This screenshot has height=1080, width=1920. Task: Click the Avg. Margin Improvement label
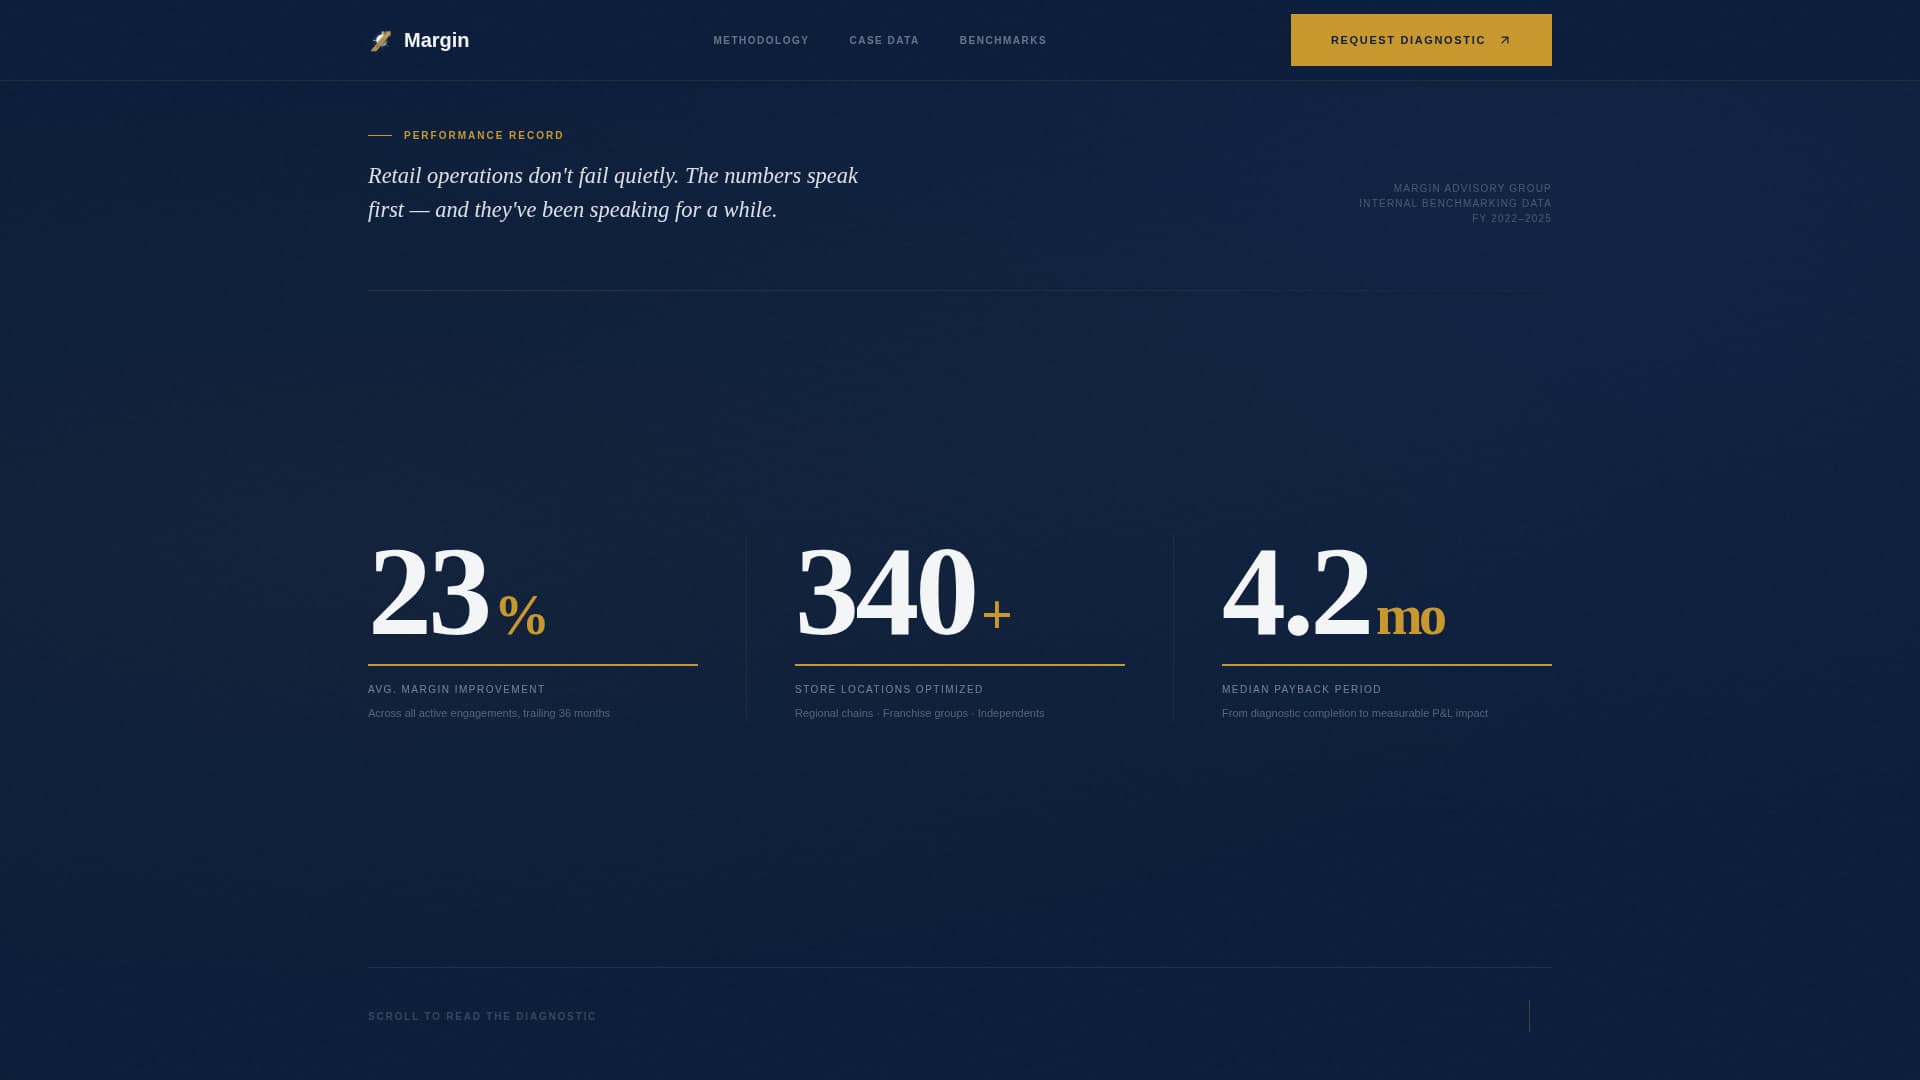pos(456,689)
